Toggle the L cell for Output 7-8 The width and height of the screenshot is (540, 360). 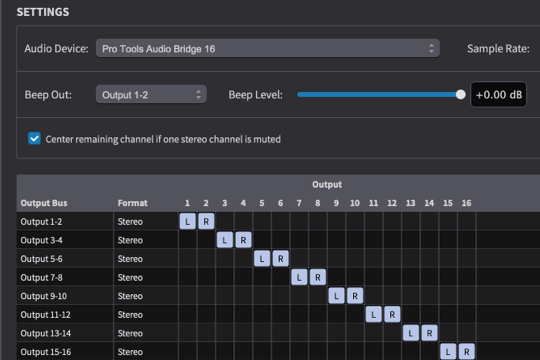pyautogui.click(x=299, y=277)
